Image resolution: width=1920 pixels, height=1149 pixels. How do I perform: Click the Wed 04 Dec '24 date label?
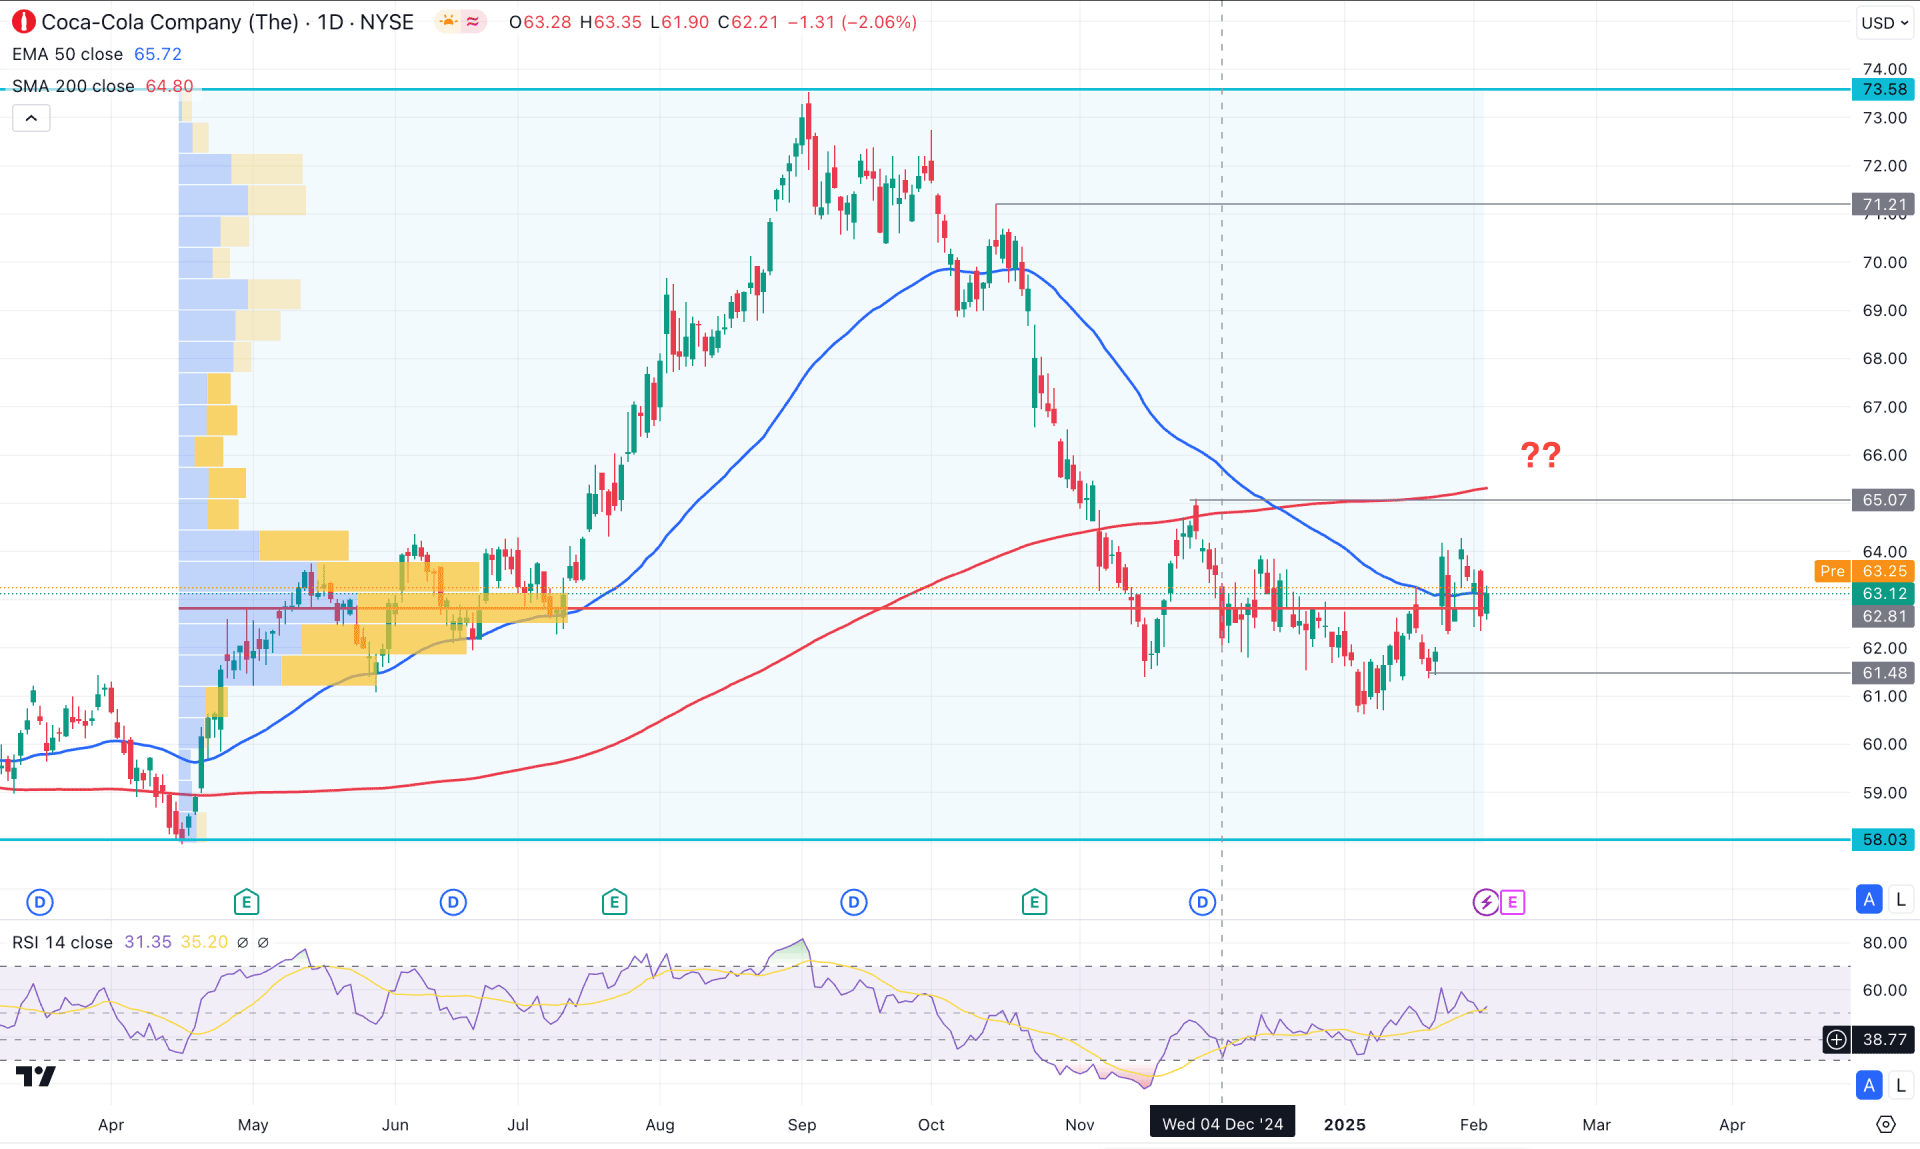[x=1222, y=1124]
